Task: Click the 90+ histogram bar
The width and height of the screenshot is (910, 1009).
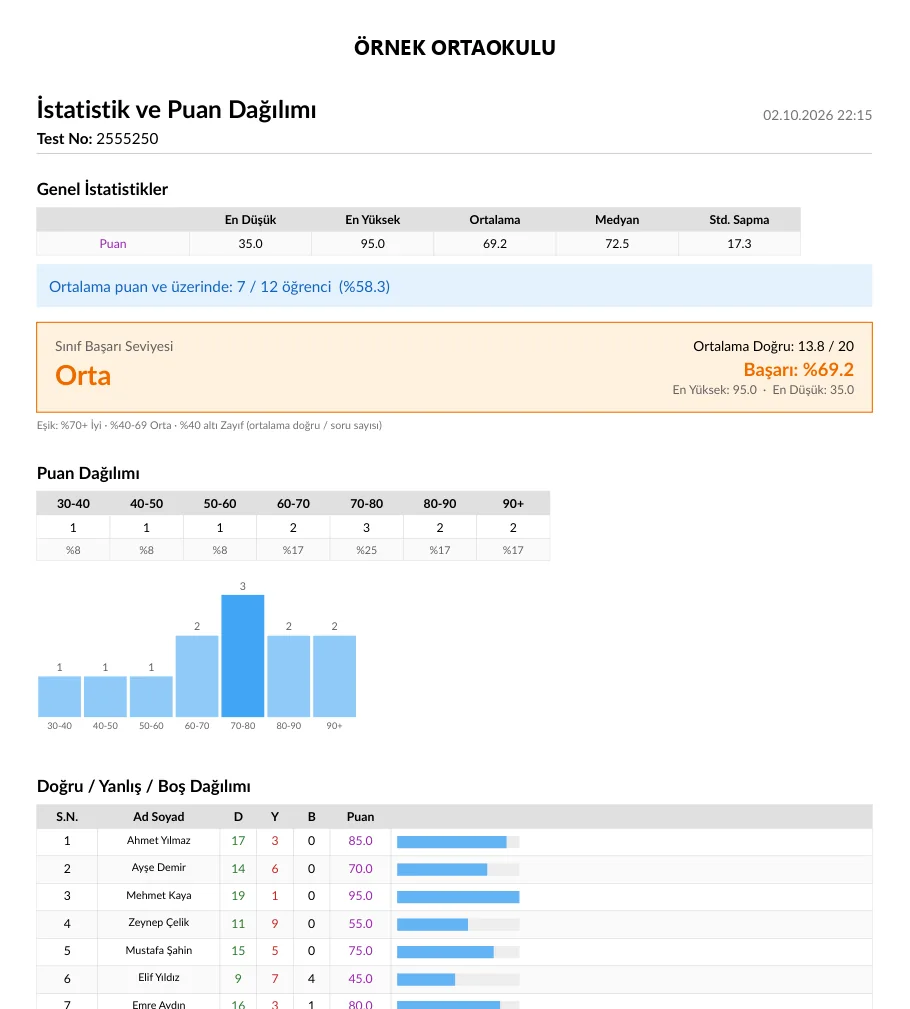Action: 335,676
